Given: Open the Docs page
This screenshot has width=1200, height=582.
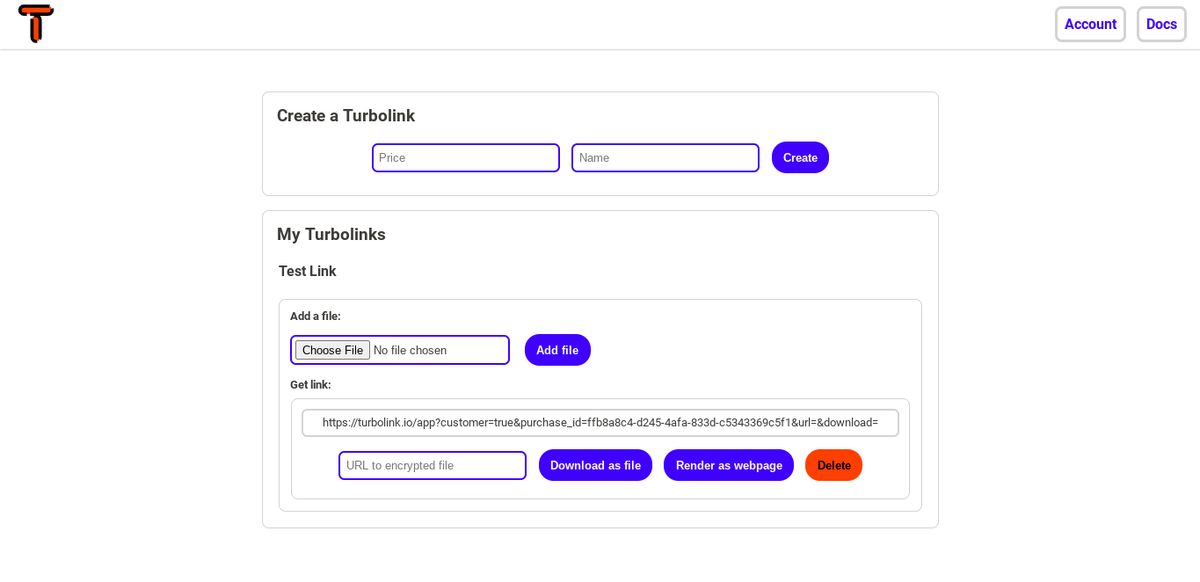Looking at the screenshot, I should (1161, 24).
